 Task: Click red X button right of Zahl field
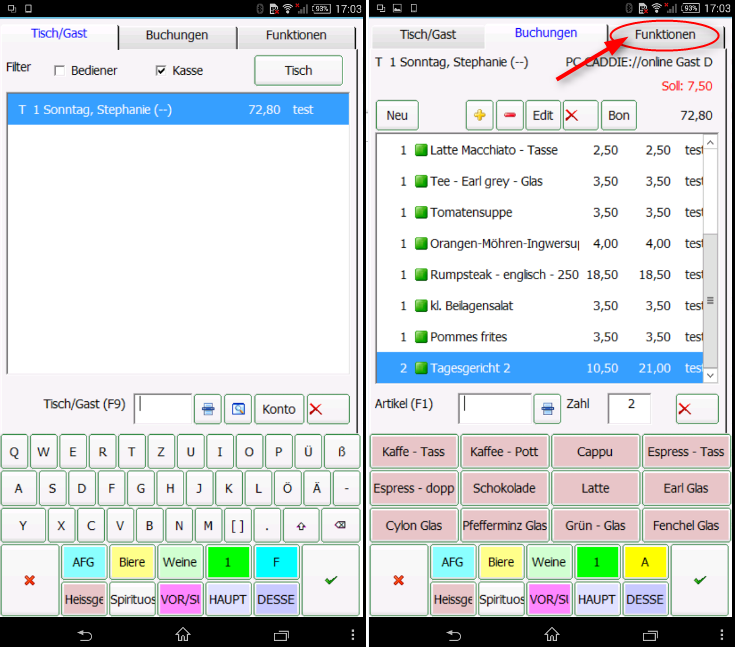pyautogui.click(x=697, y=409)
